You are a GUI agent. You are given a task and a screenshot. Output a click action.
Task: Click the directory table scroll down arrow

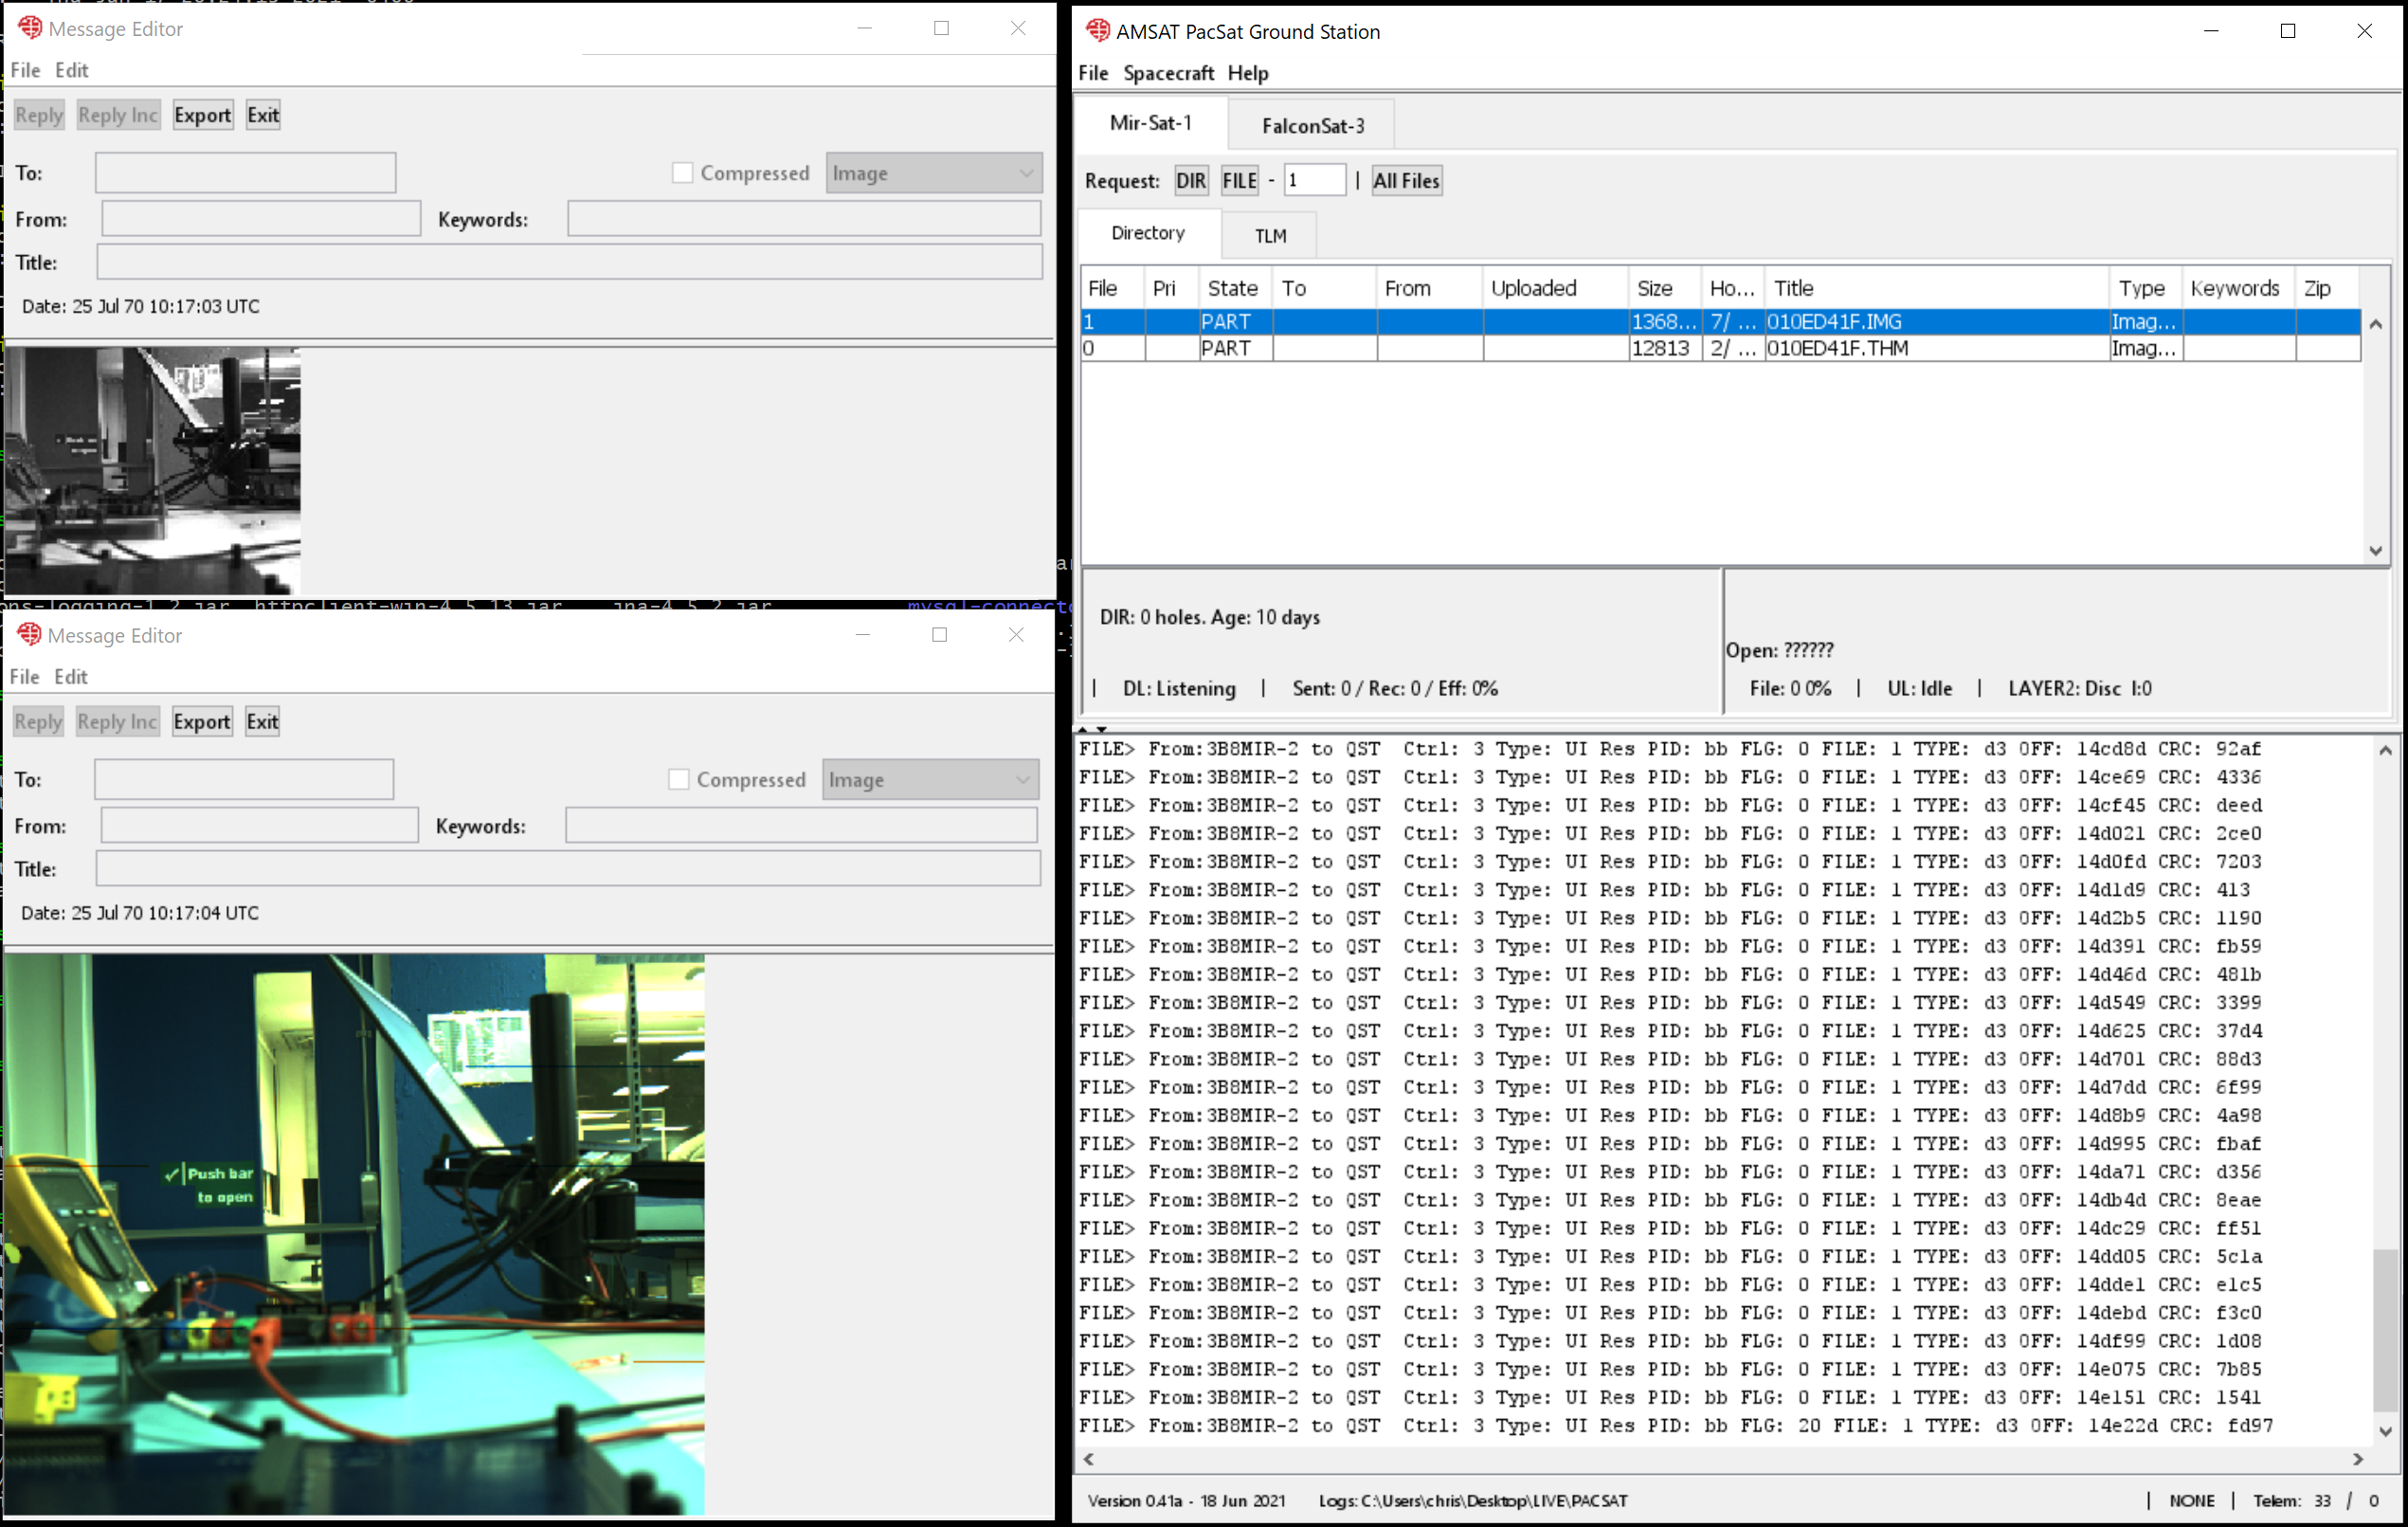[x=2376, y=551]
